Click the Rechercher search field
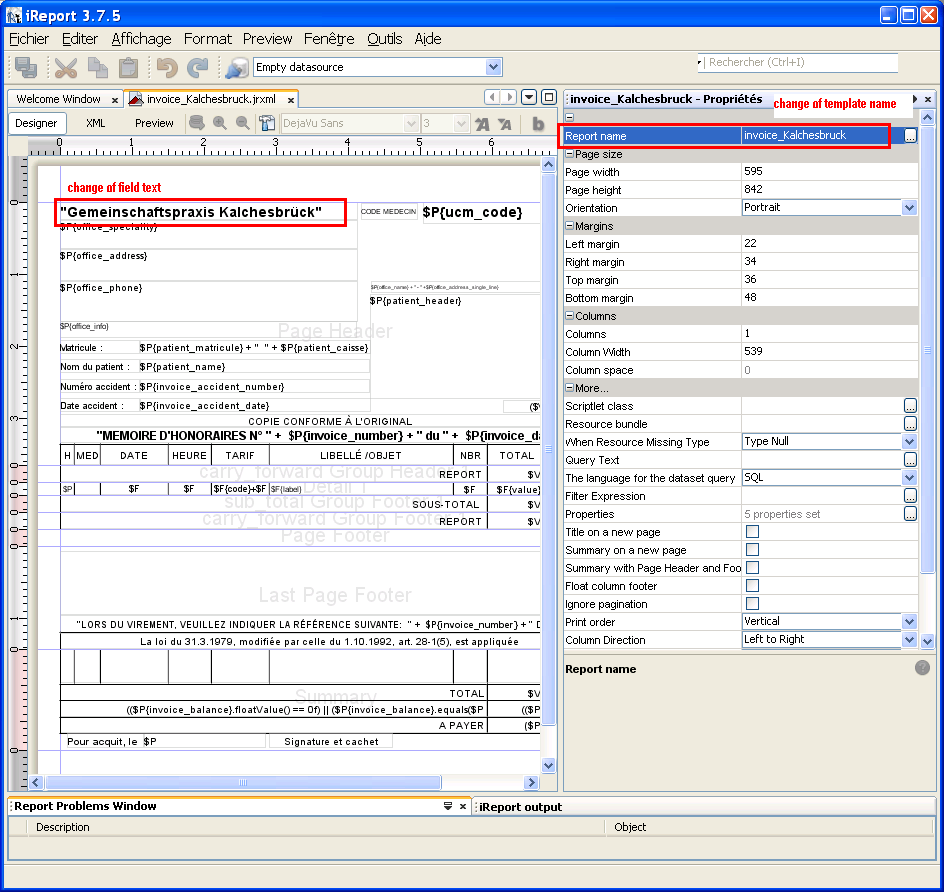The height and width of the screenshot is (892, 944). [x=800, y=62]
